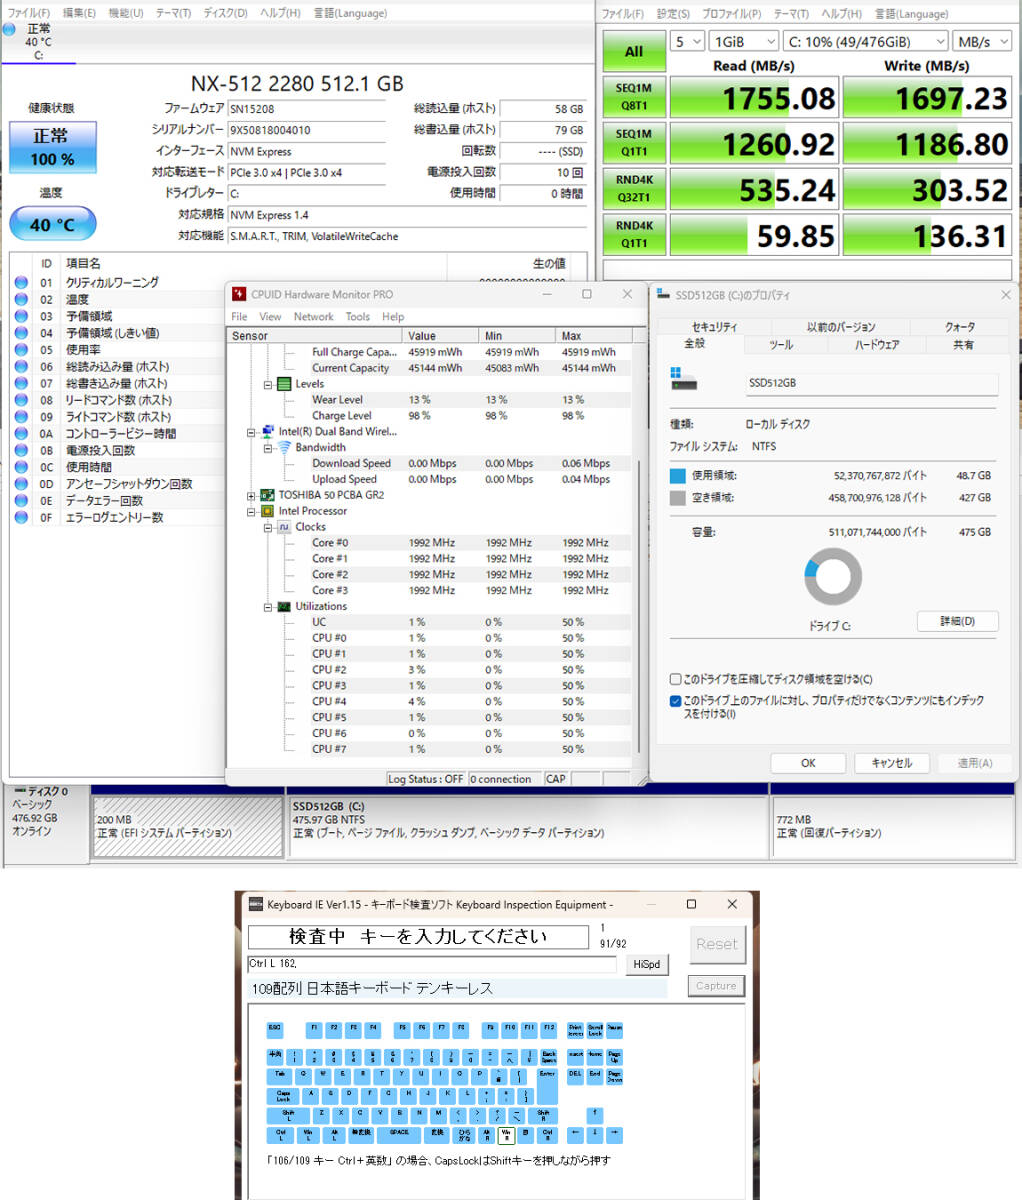Click the TOSHIBA 50 PCBA GR2 motherboard icon

coord(267,495)
